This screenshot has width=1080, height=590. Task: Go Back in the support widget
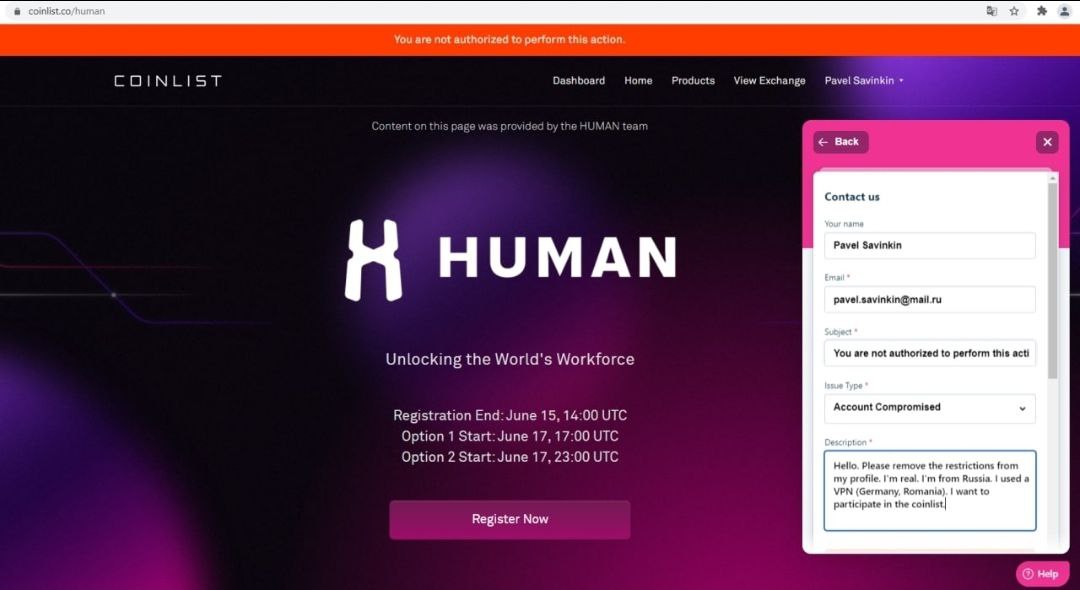pos(840,142)
